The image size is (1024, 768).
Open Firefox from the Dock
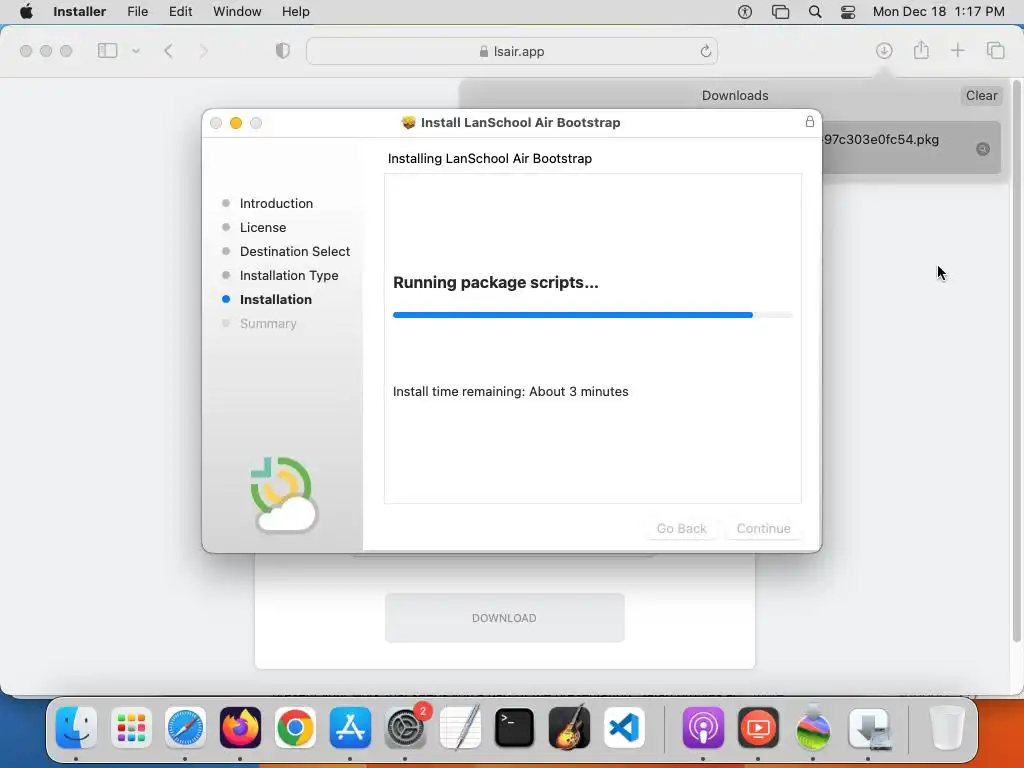coord(240,727)
